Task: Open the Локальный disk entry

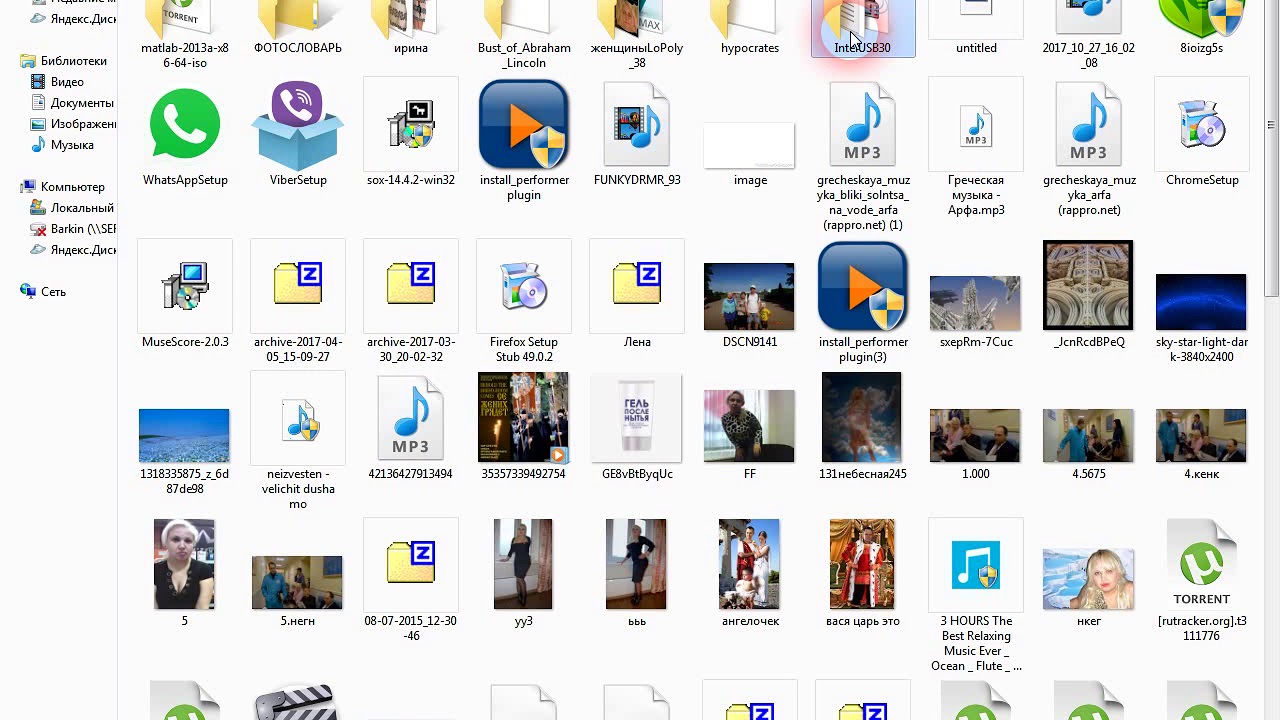Action: coord(82,208)
